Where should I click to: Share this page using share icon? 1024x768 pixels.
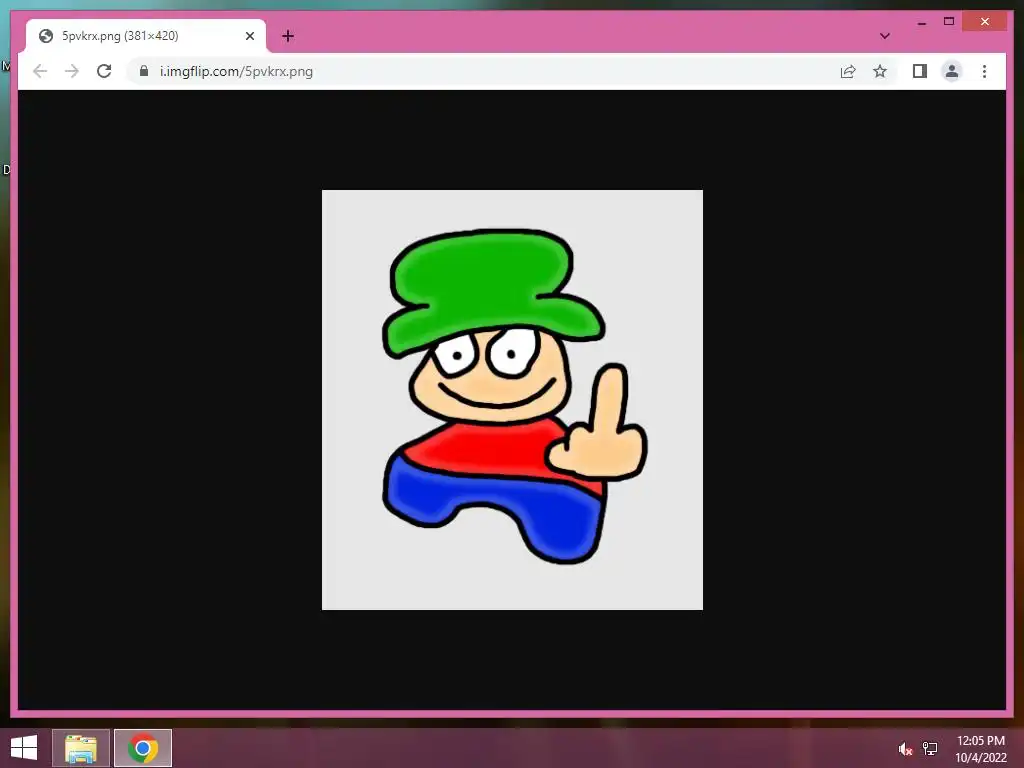point(848,71)
